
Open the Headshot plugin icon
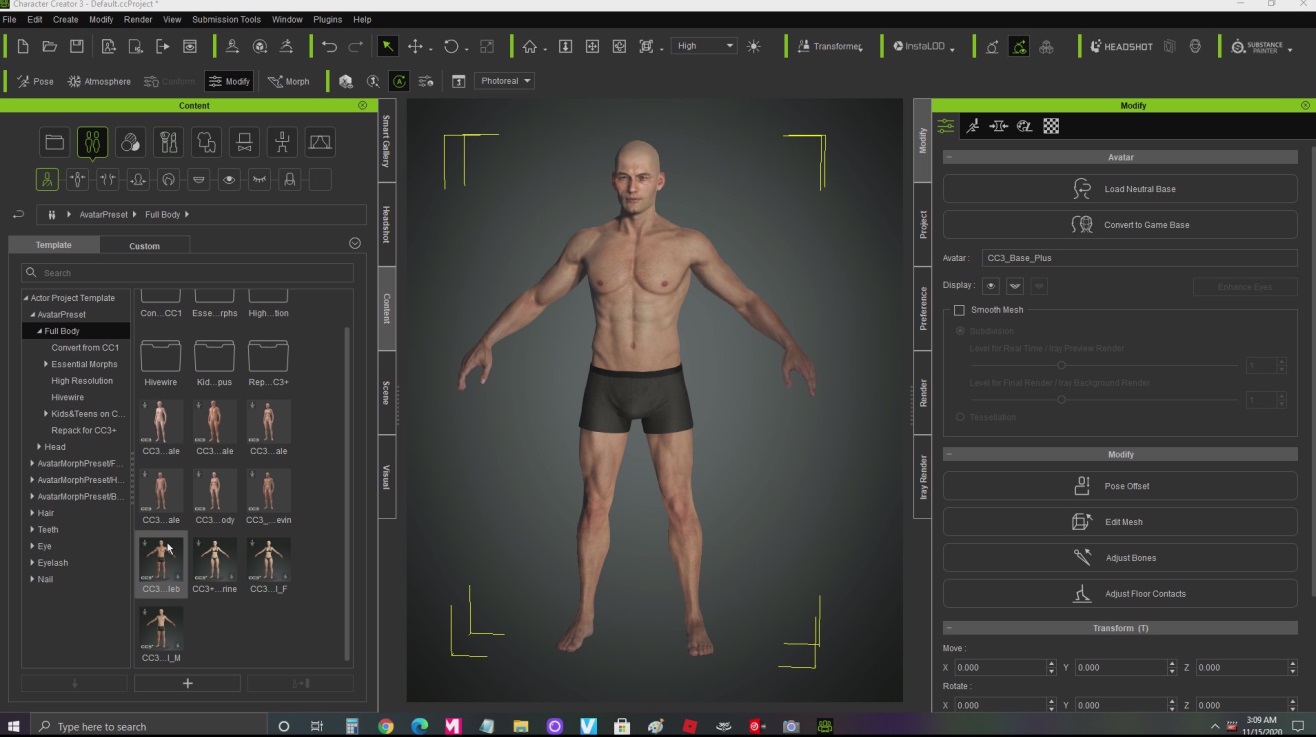coord(1121,46)
